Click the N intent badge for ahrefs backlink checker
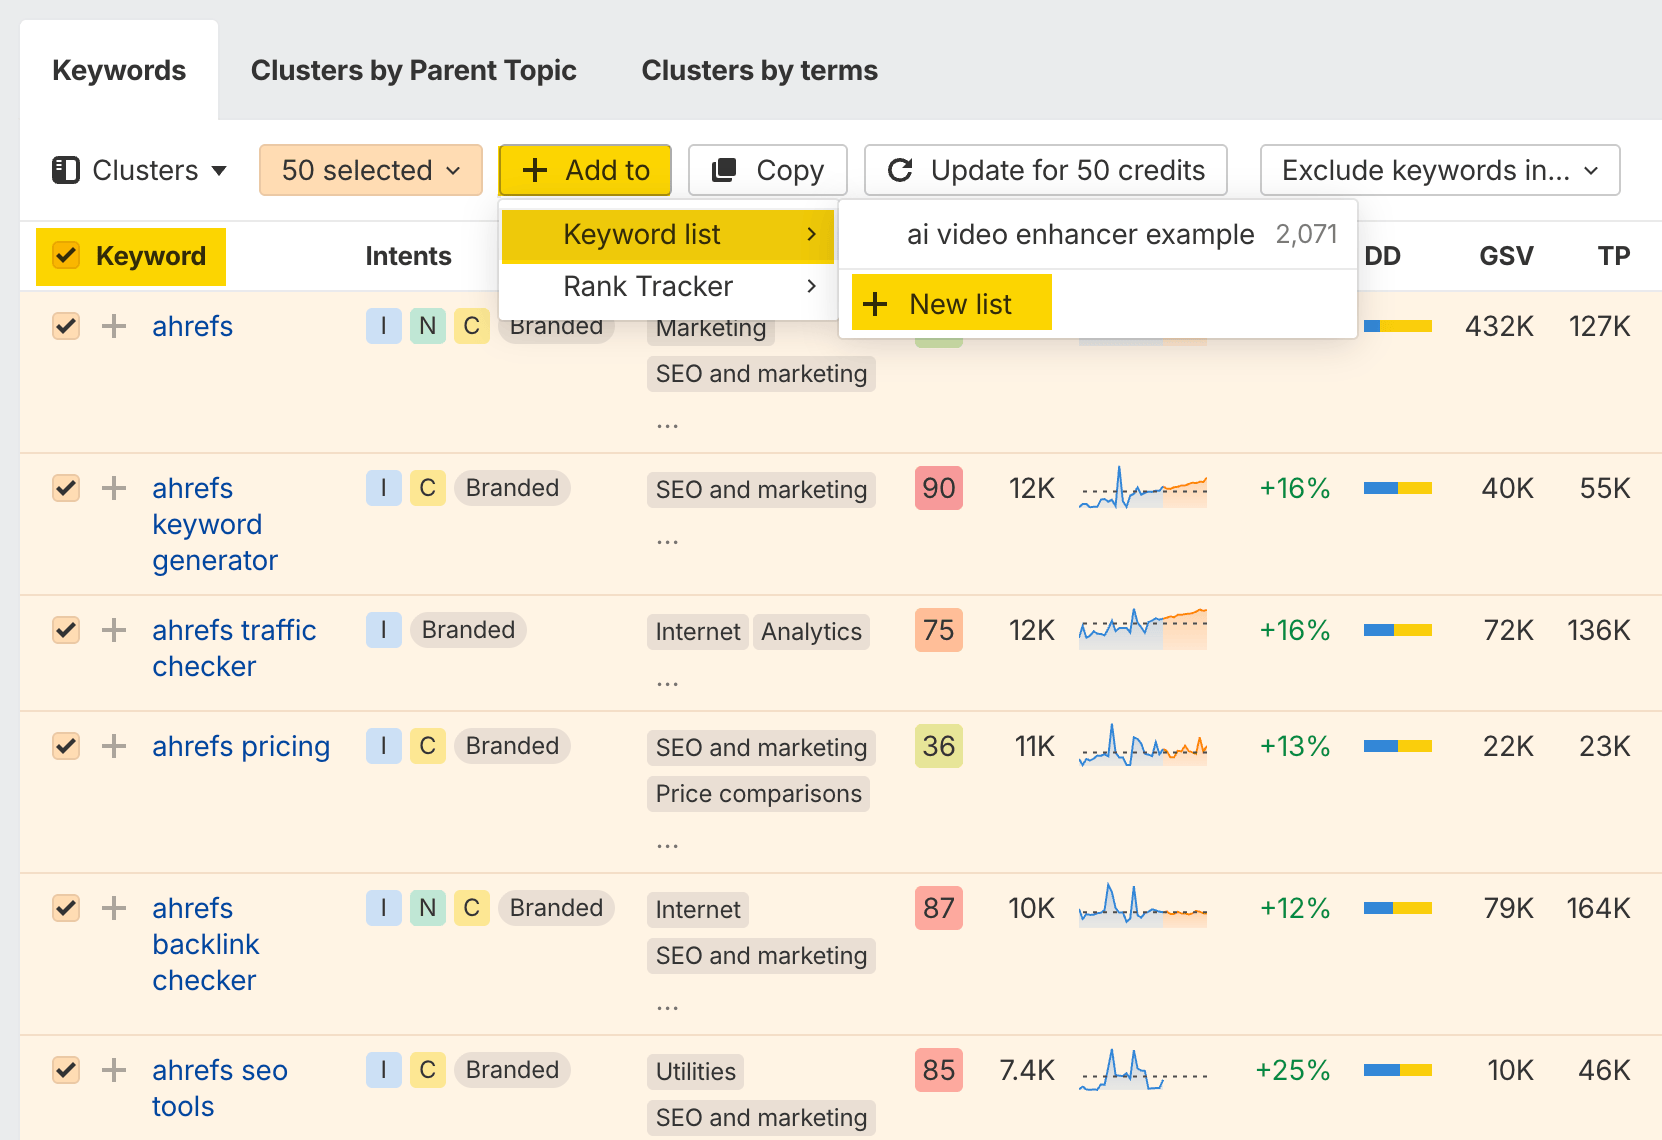This screenshot has height=1140, width=1662. pos(428,908)
